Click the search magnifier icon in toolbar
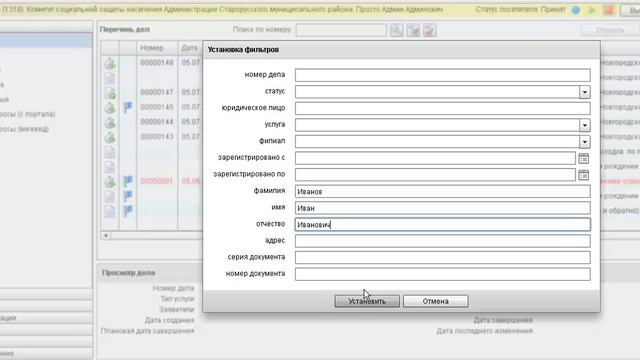Image resolution: width=640 pixels, height=360 pixels. tap(396, 30)
